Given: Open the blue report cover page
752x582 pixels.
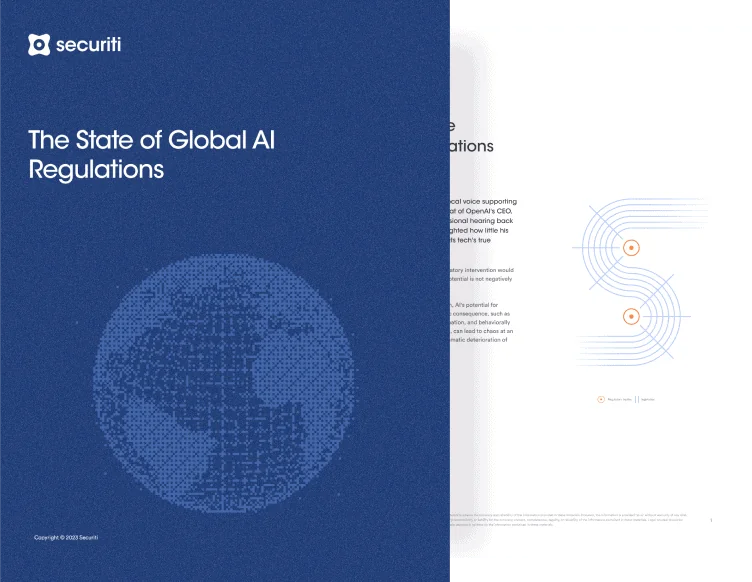Looking at the screenshot, I should [x=225, y=291].
